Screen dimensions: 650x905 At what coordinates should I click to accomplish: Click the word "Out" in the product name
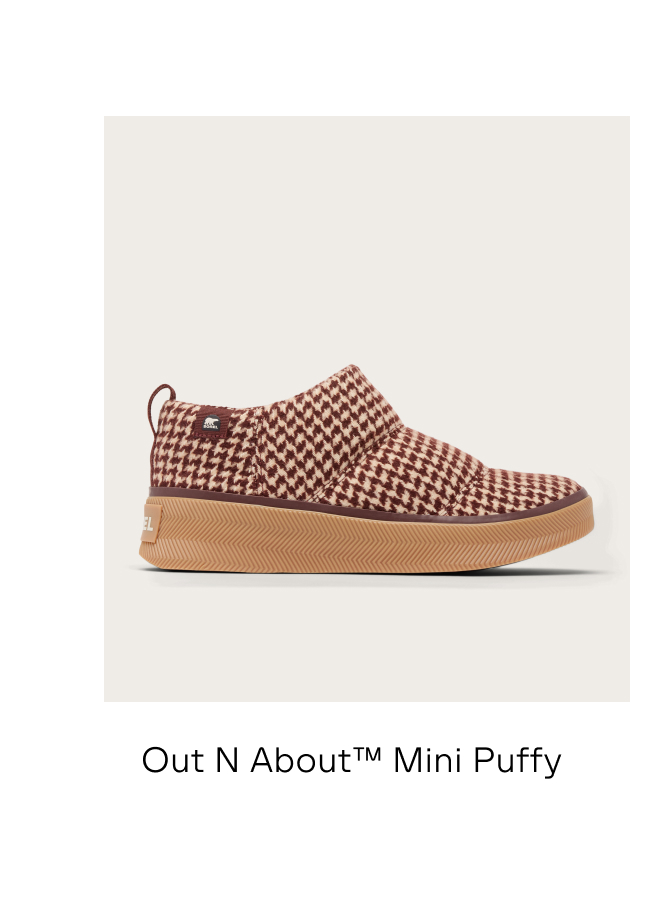click(168, 761)
